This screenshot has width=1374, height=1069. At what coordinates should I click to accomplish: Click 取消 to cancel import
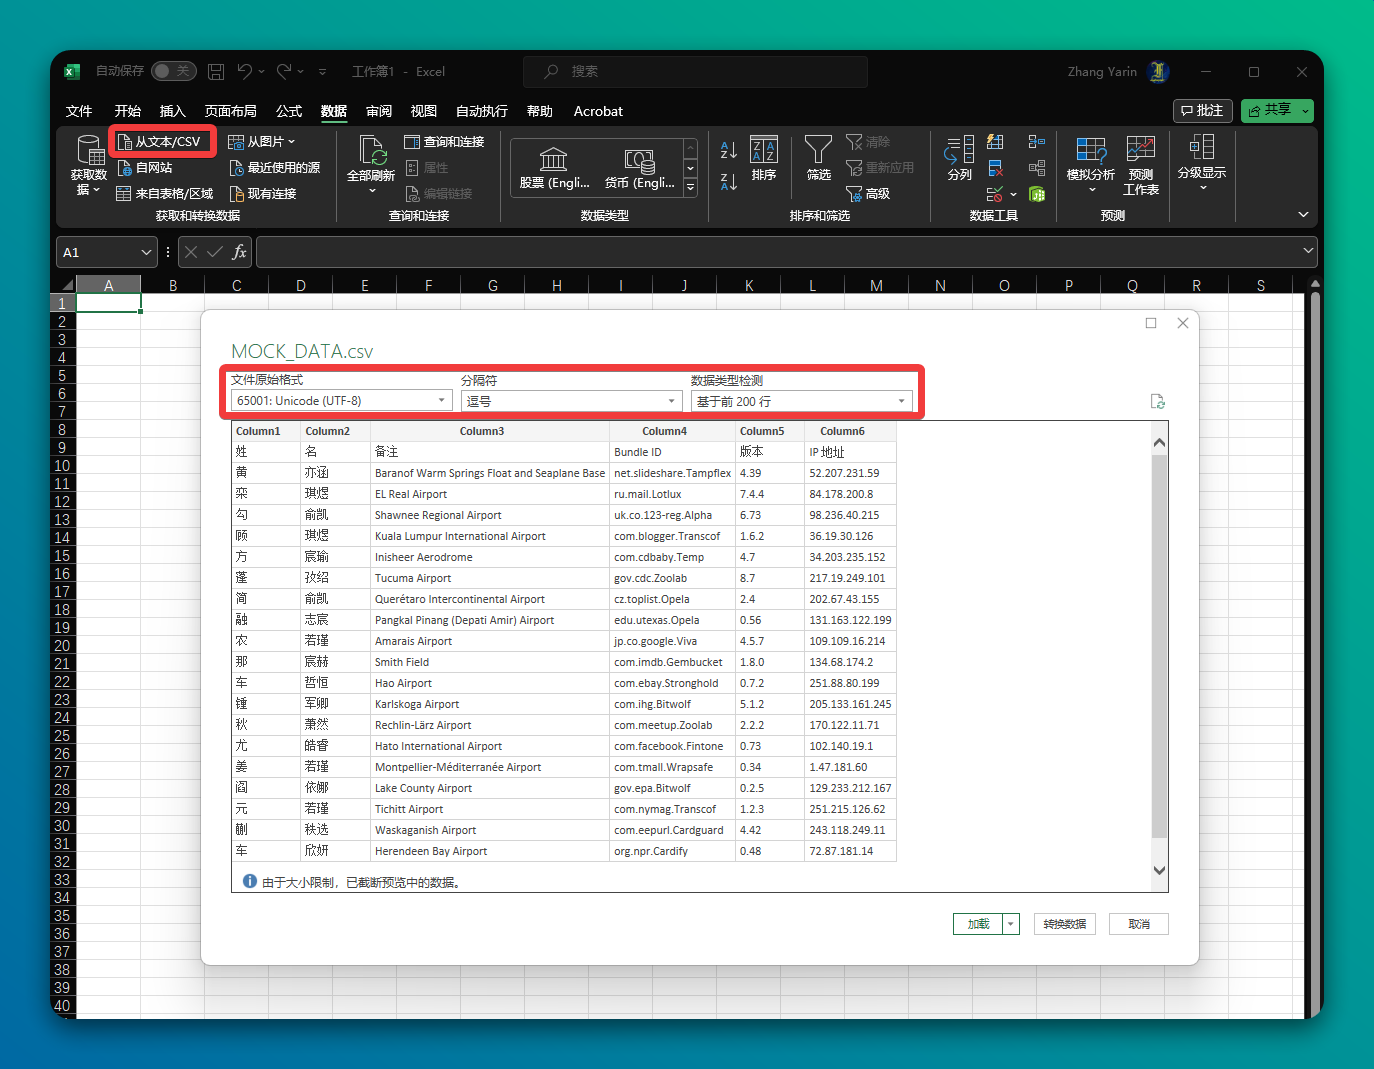pos(1139,924)
